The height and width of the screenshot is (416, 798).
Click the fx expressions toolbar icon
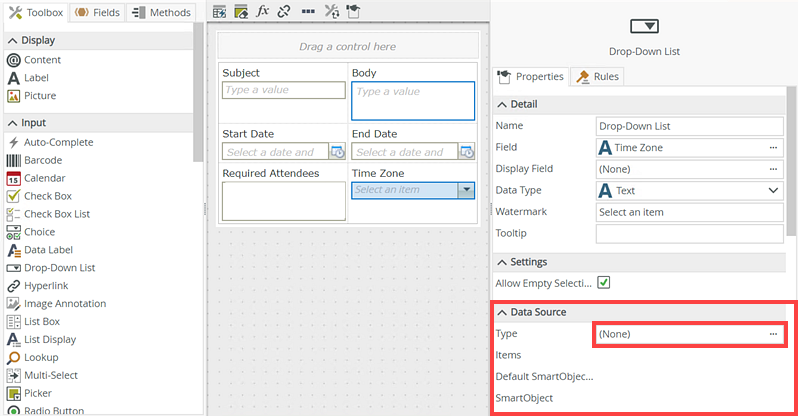click(263, 12)
